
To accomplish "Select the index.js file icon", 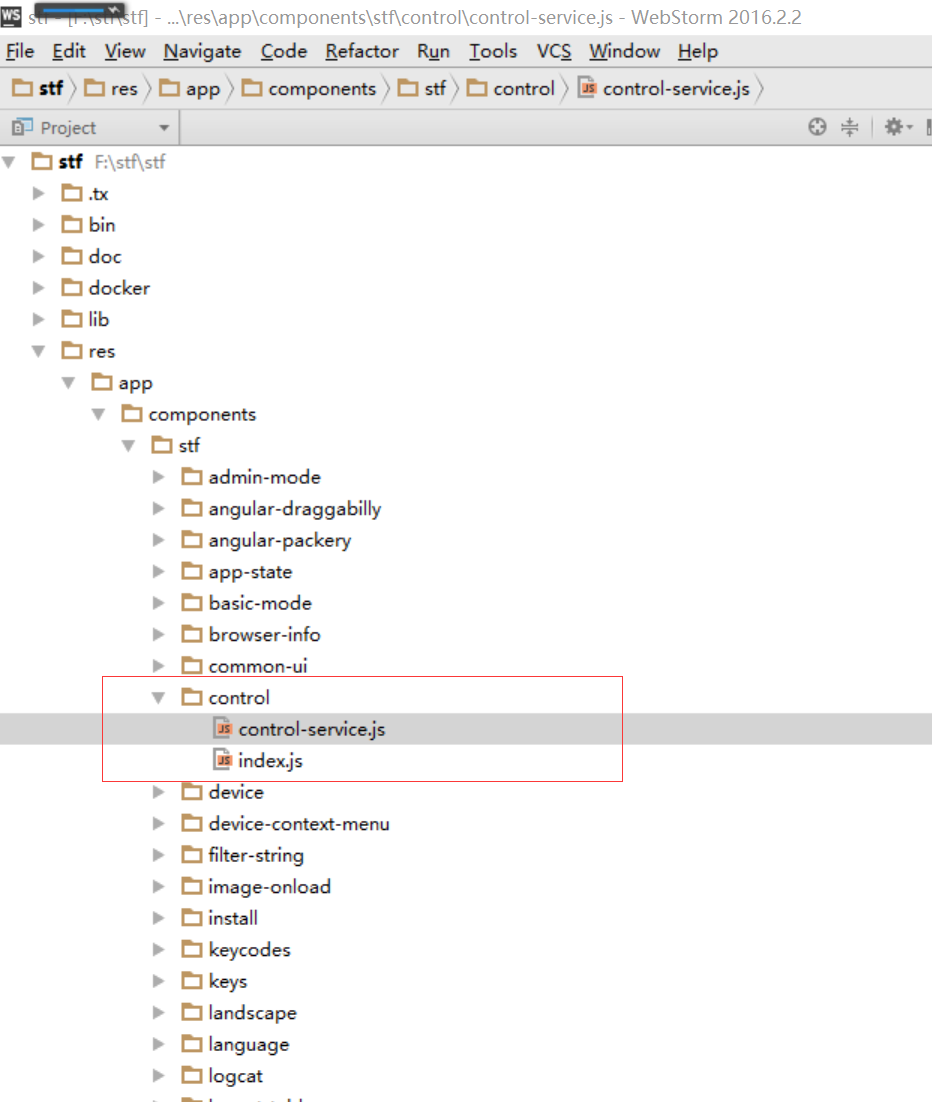I will 222,760.
